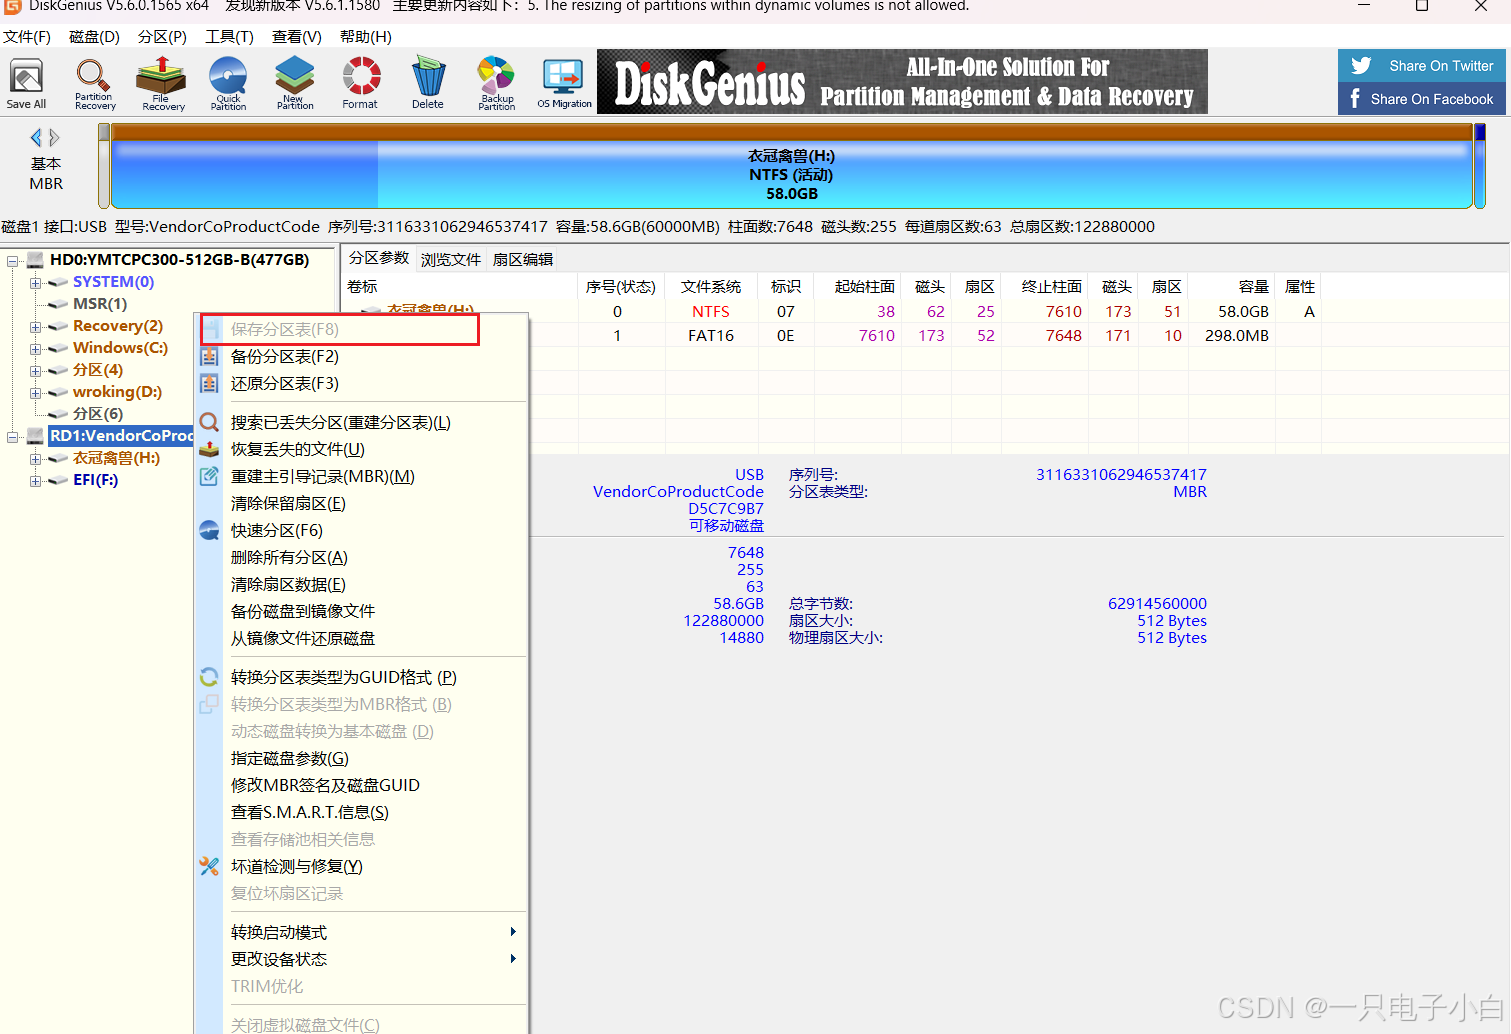Select HD0:YMTCPC300-512GB disk
The image size is (1511, 1034).
tap(179, 260)
